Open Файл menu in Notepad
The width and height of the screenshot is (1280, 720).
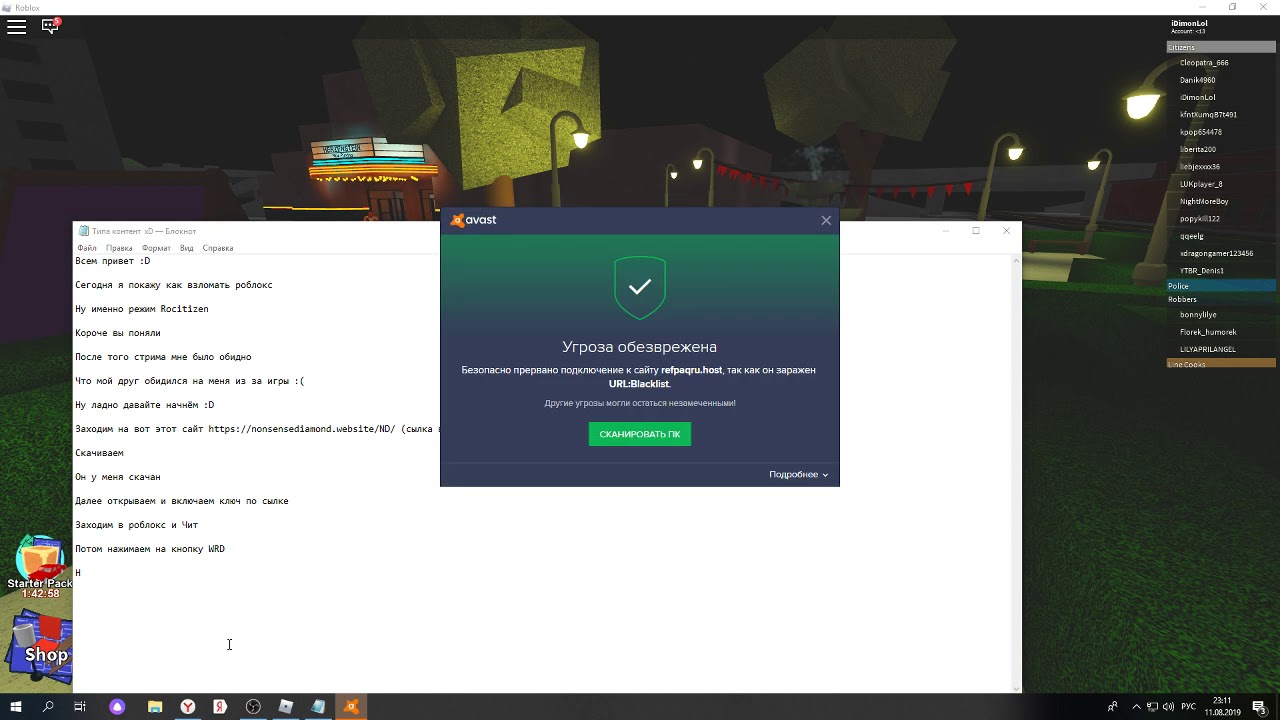(87, 248)
